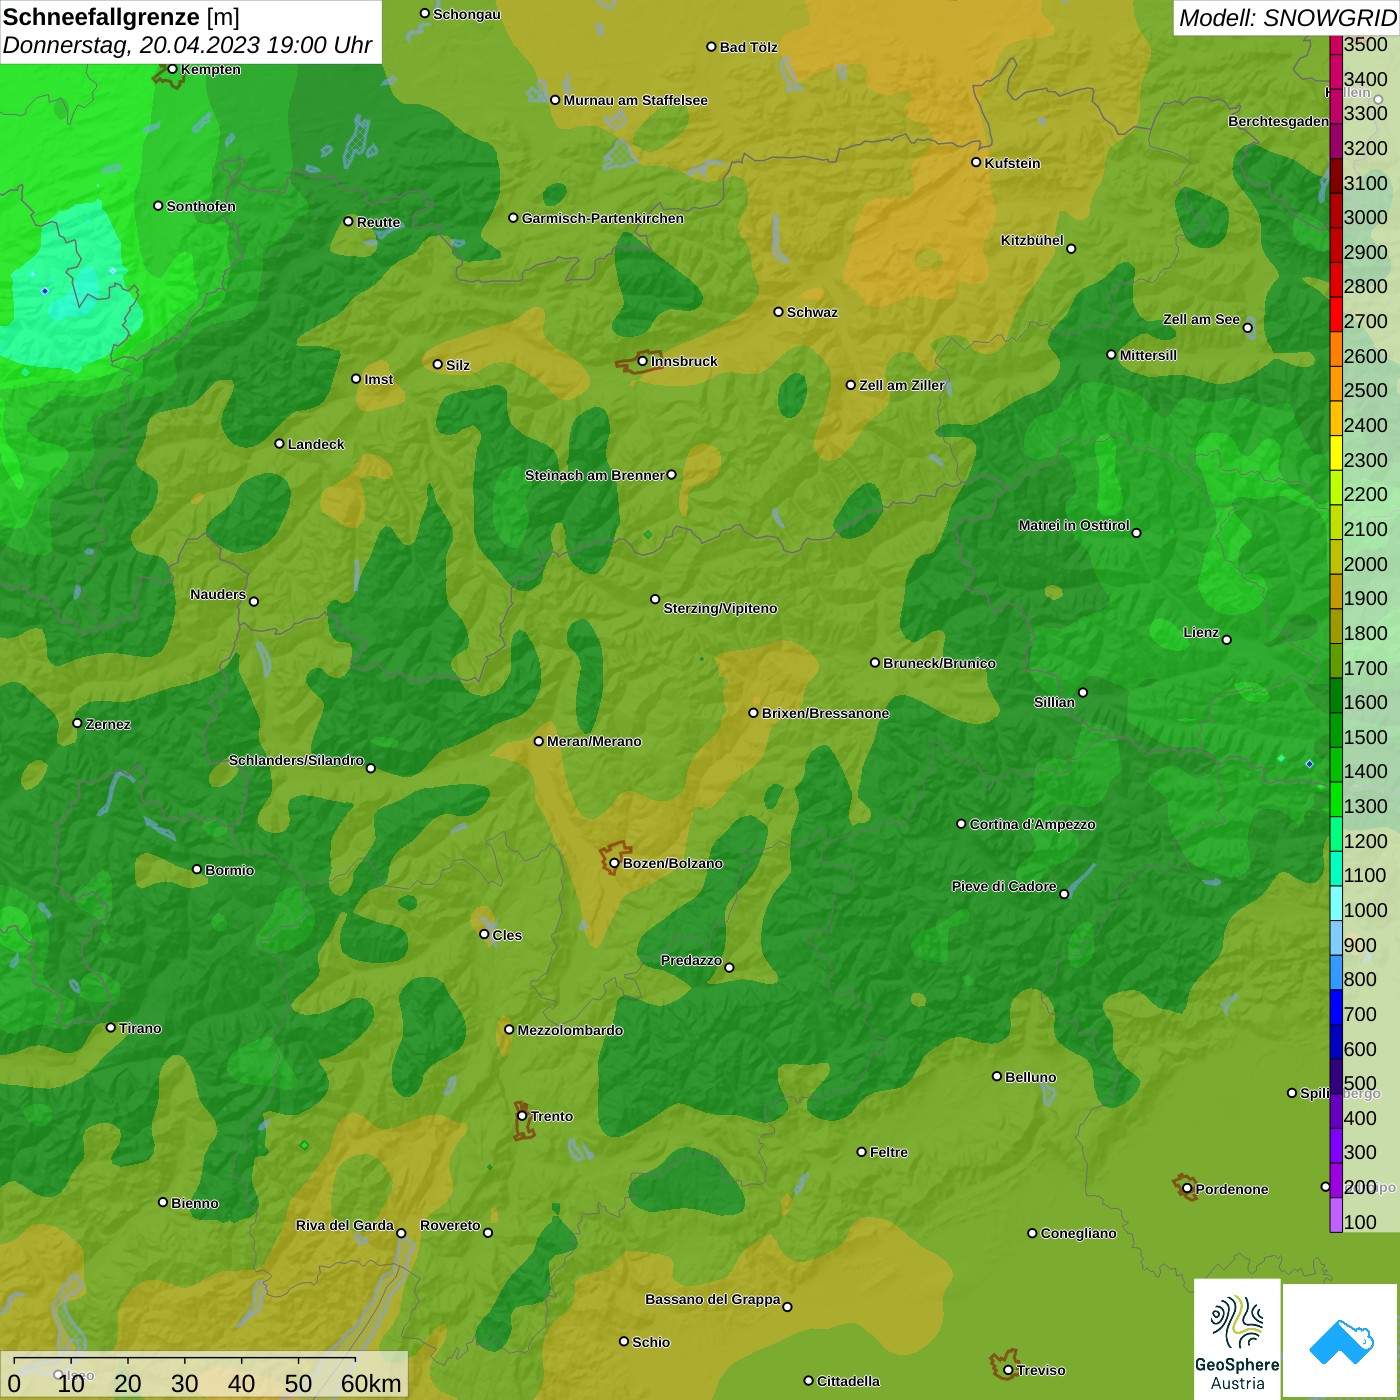Click the Kempten city marker dot
This screenshot has height=1400, width=1400.
[173, 69]
